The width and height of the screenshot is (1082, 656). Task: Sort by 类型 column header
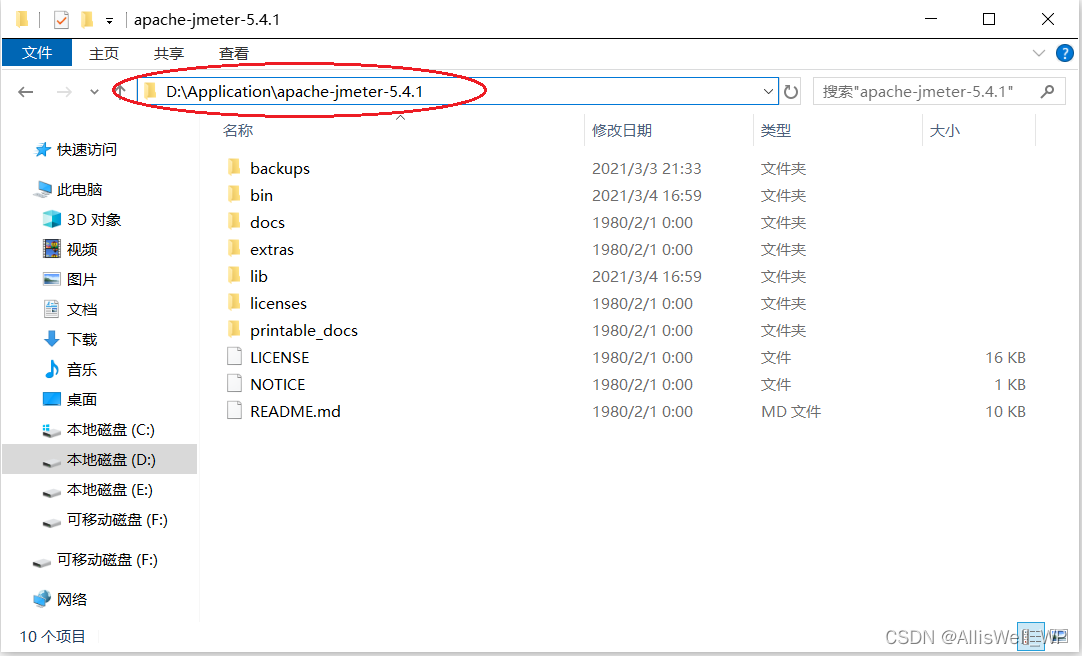pyautogui.click(x=776, y=130)
